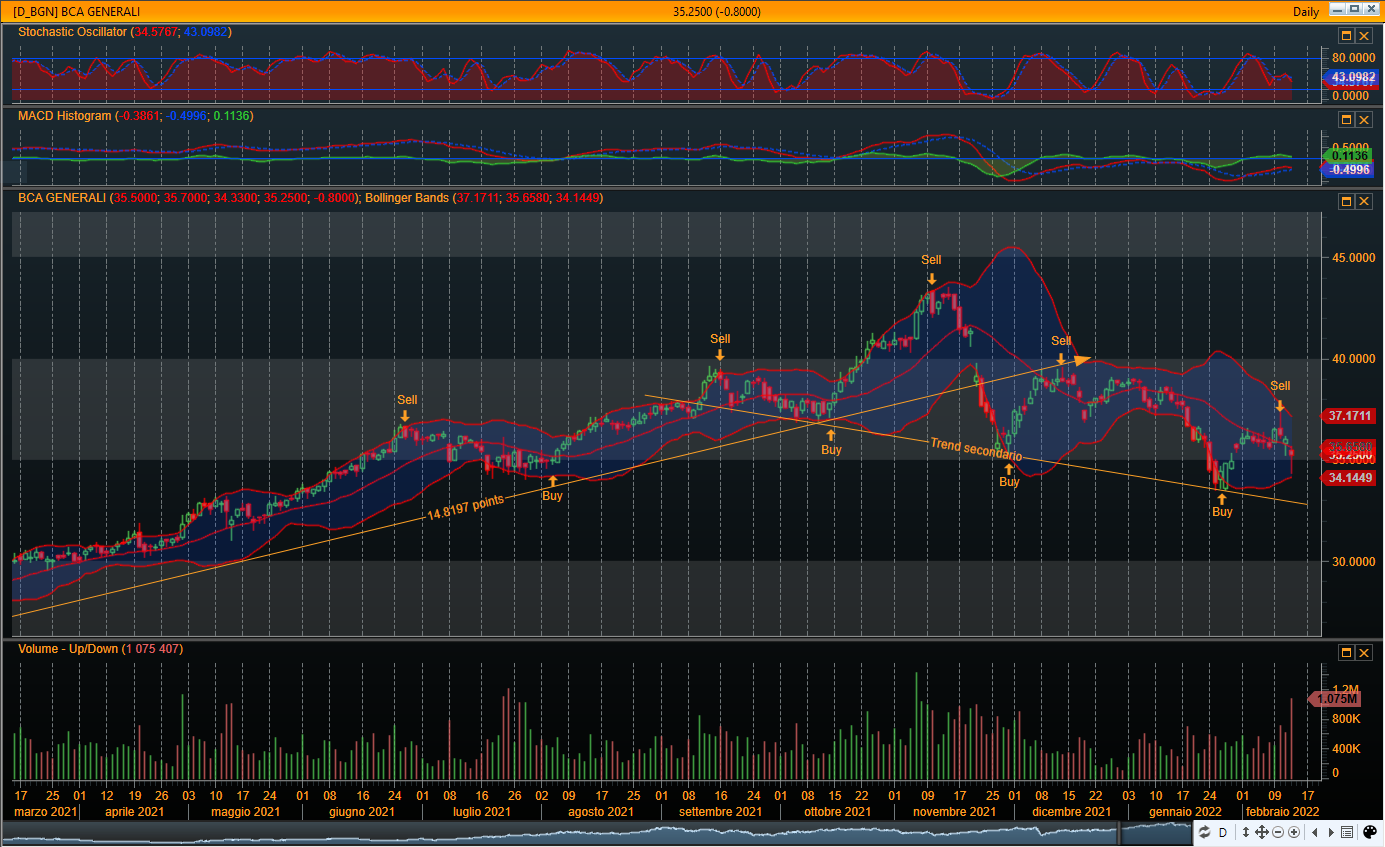
Task: Click the MACD Histogram title label
Action: tap(64, 116)
